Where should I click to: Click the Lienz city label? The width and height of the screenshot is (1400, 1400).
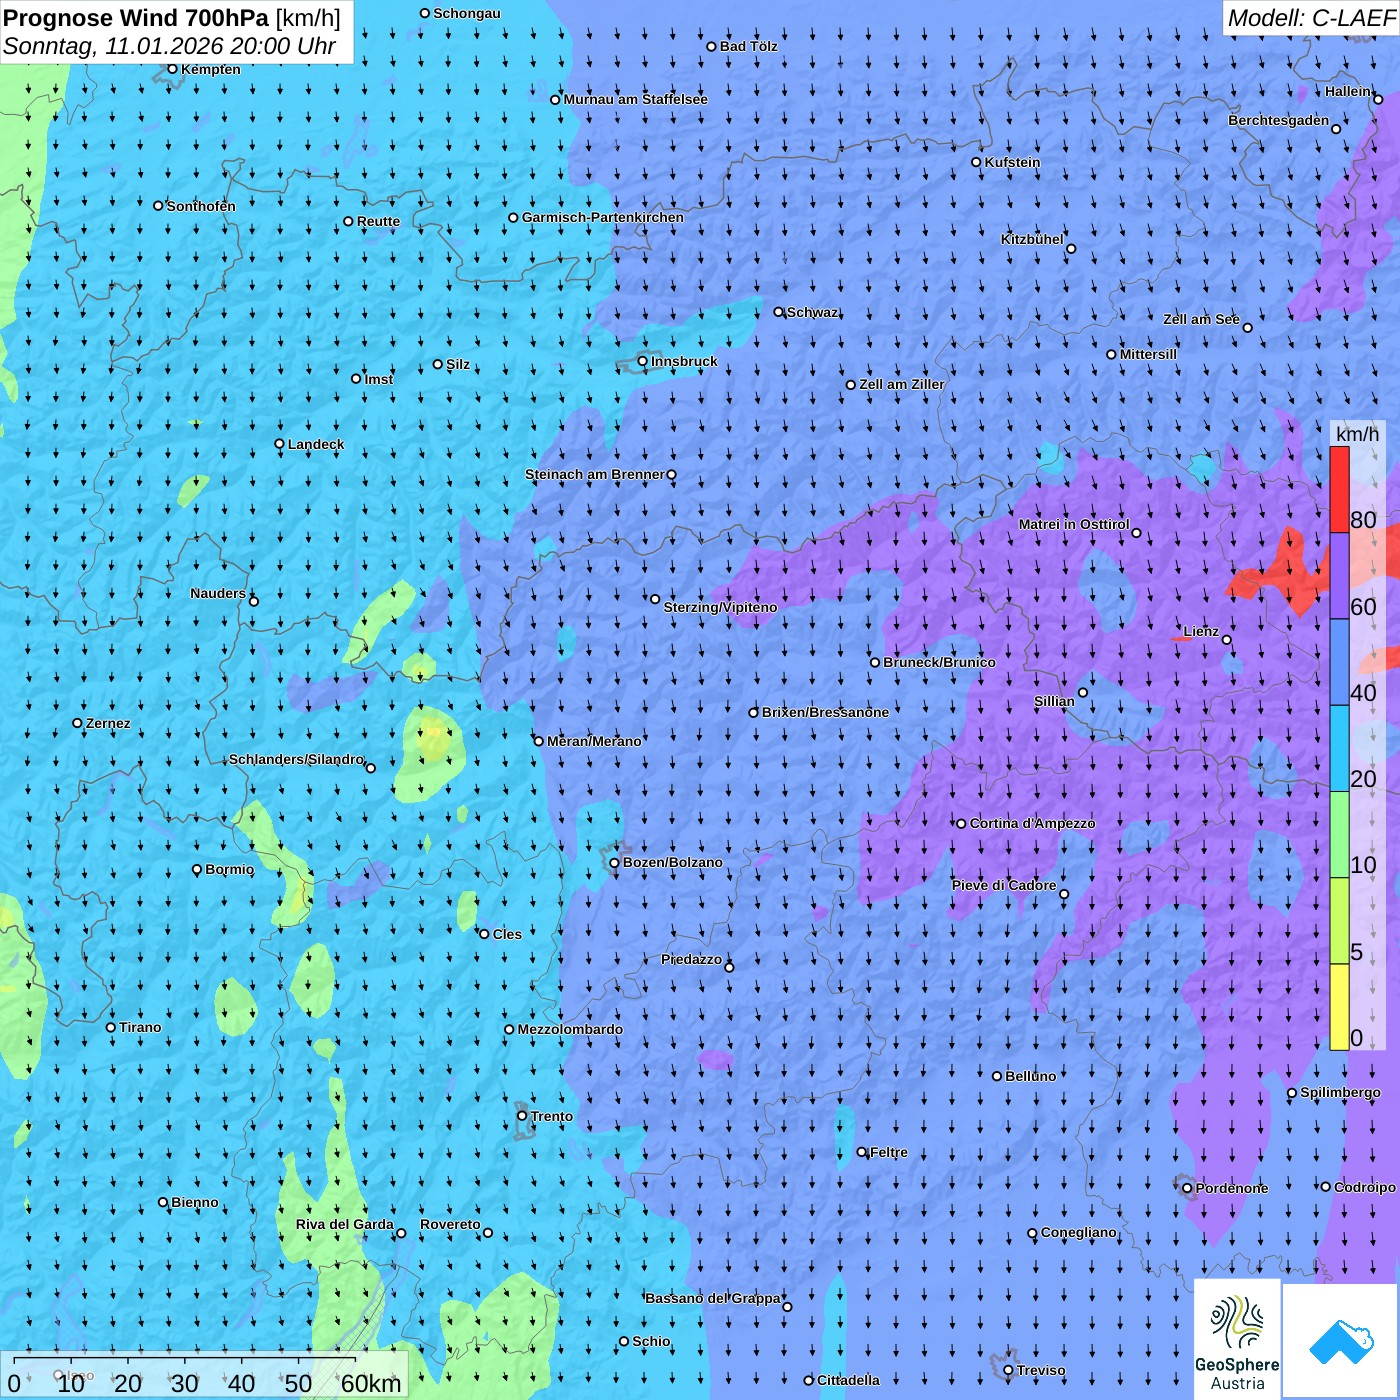pyautogui.click(x=1201, y=631)
